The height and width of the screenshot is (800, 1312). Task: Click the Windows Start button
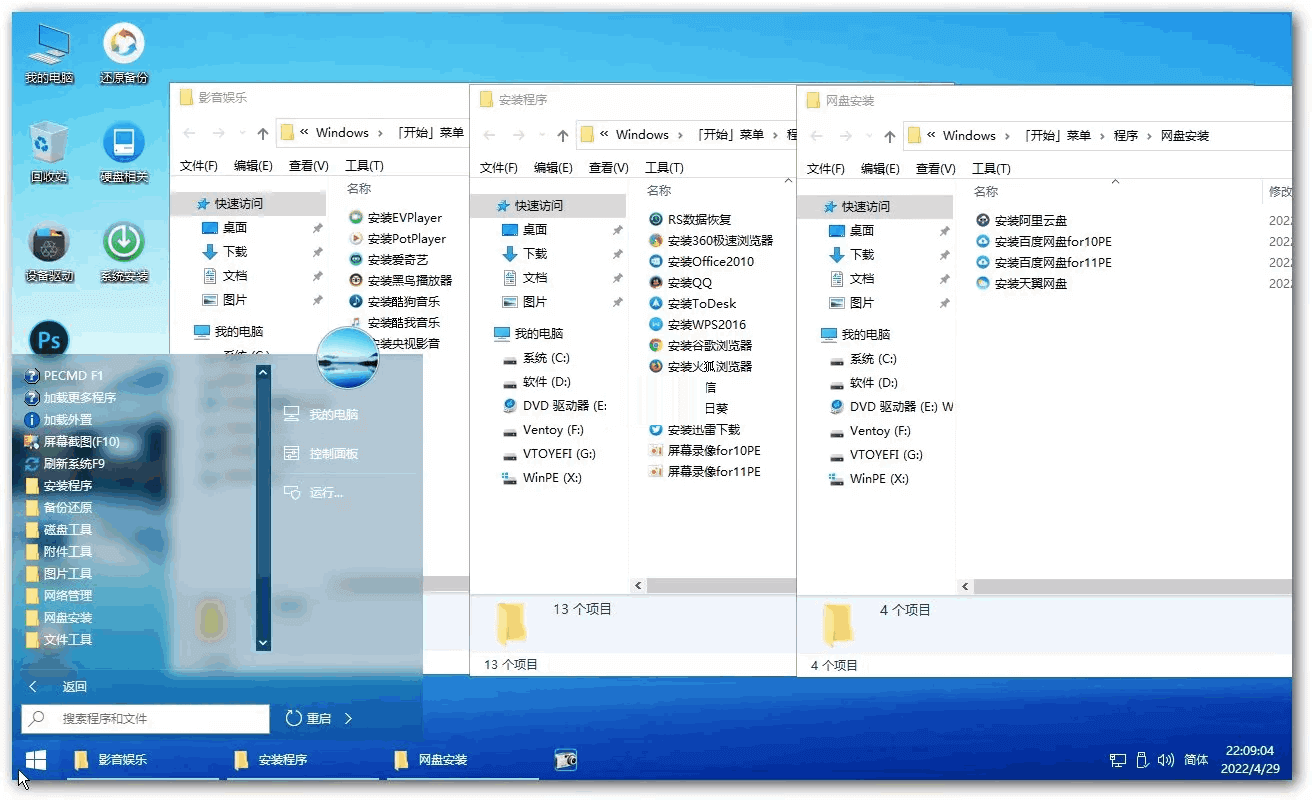click(x=36, y=760)
